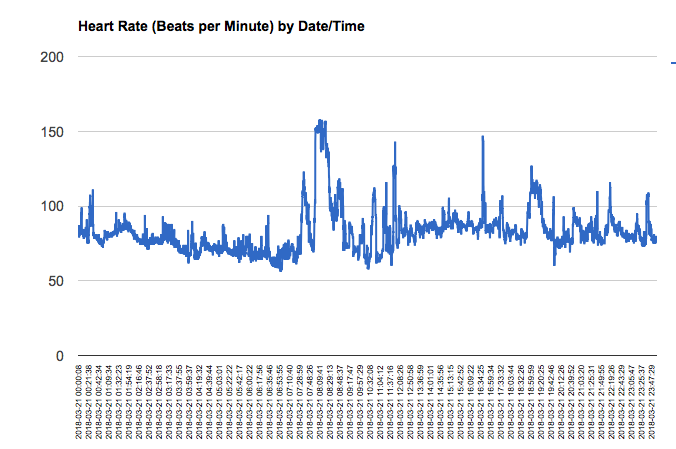Click the early-morning peak at chart's left edge
The height and width of the screenshot is (449, 676).
pyautogui.click(x=92, y=191)
